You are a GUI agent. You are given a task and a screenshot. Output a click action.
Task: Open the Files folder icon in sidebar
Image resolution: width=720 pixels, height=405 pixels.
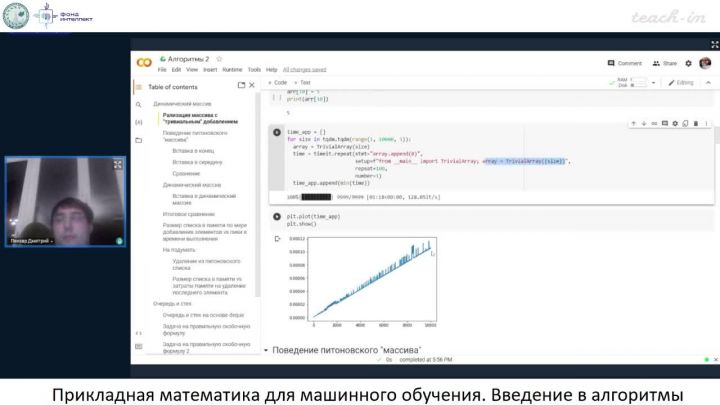pos(139,139)
